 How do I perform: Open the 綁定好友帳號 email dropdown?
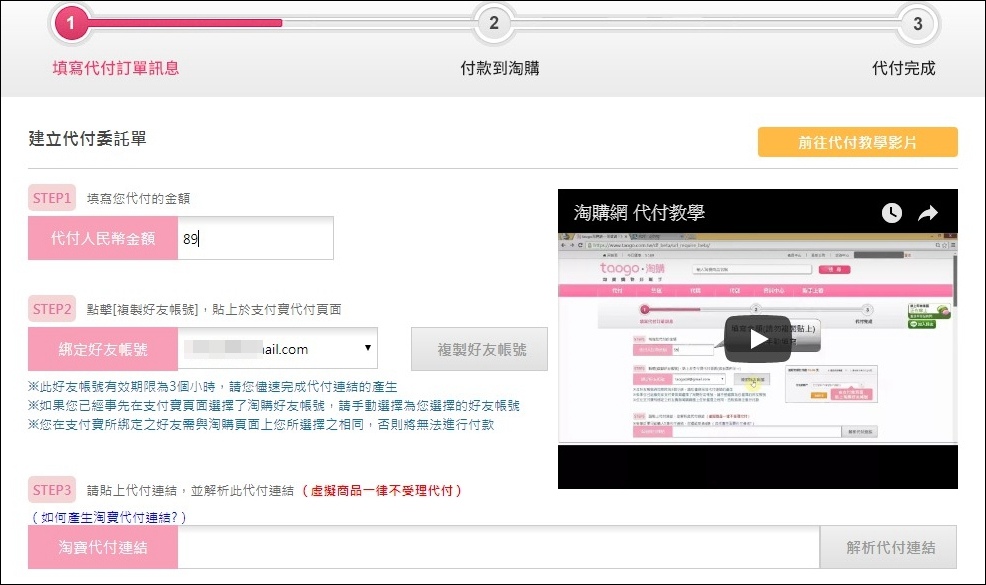pyautogui.click(x=278, y=348)
